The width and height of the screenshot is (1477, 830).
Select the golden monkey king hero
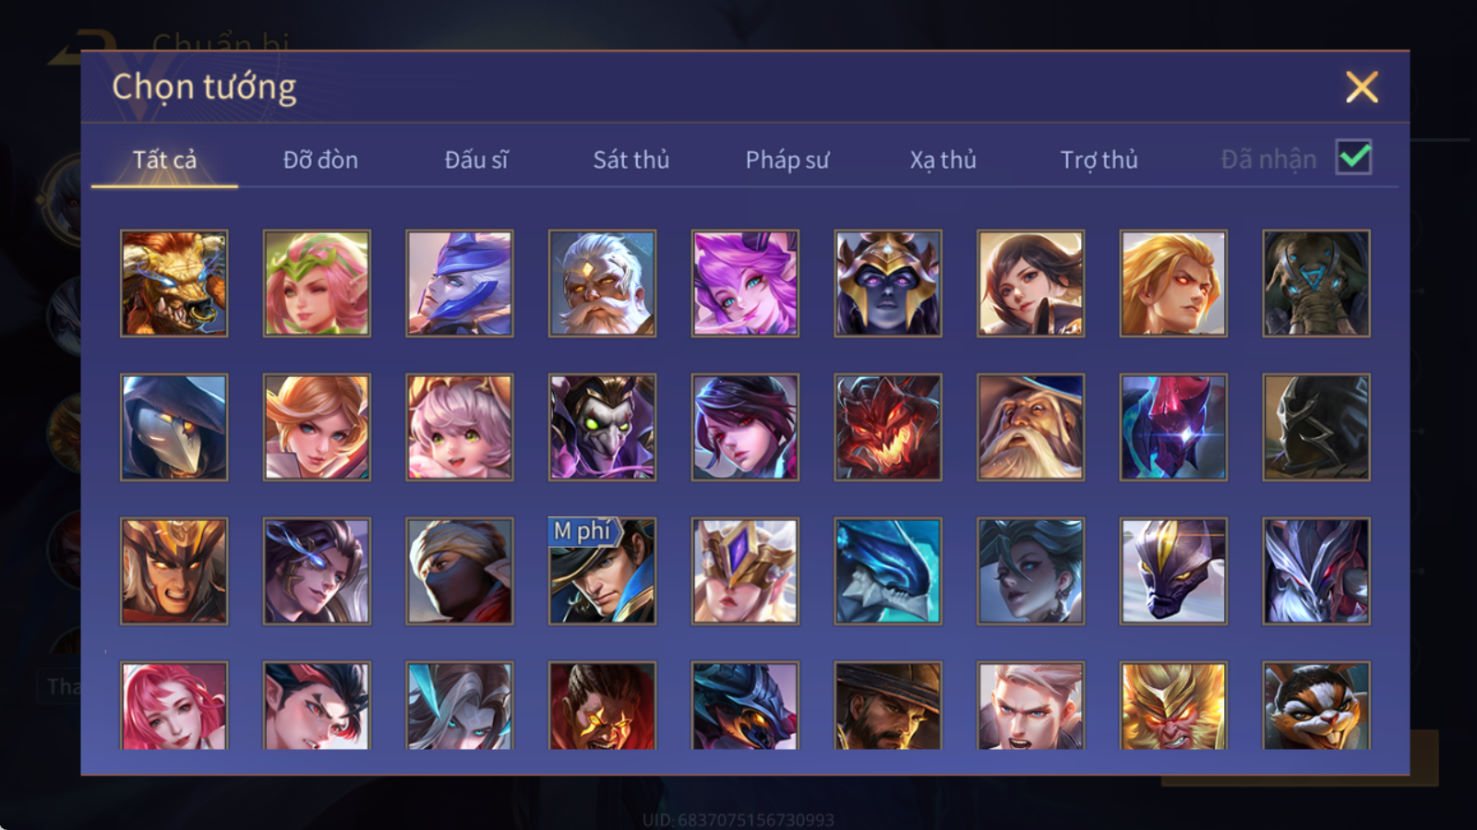[x=1173, y=705]
